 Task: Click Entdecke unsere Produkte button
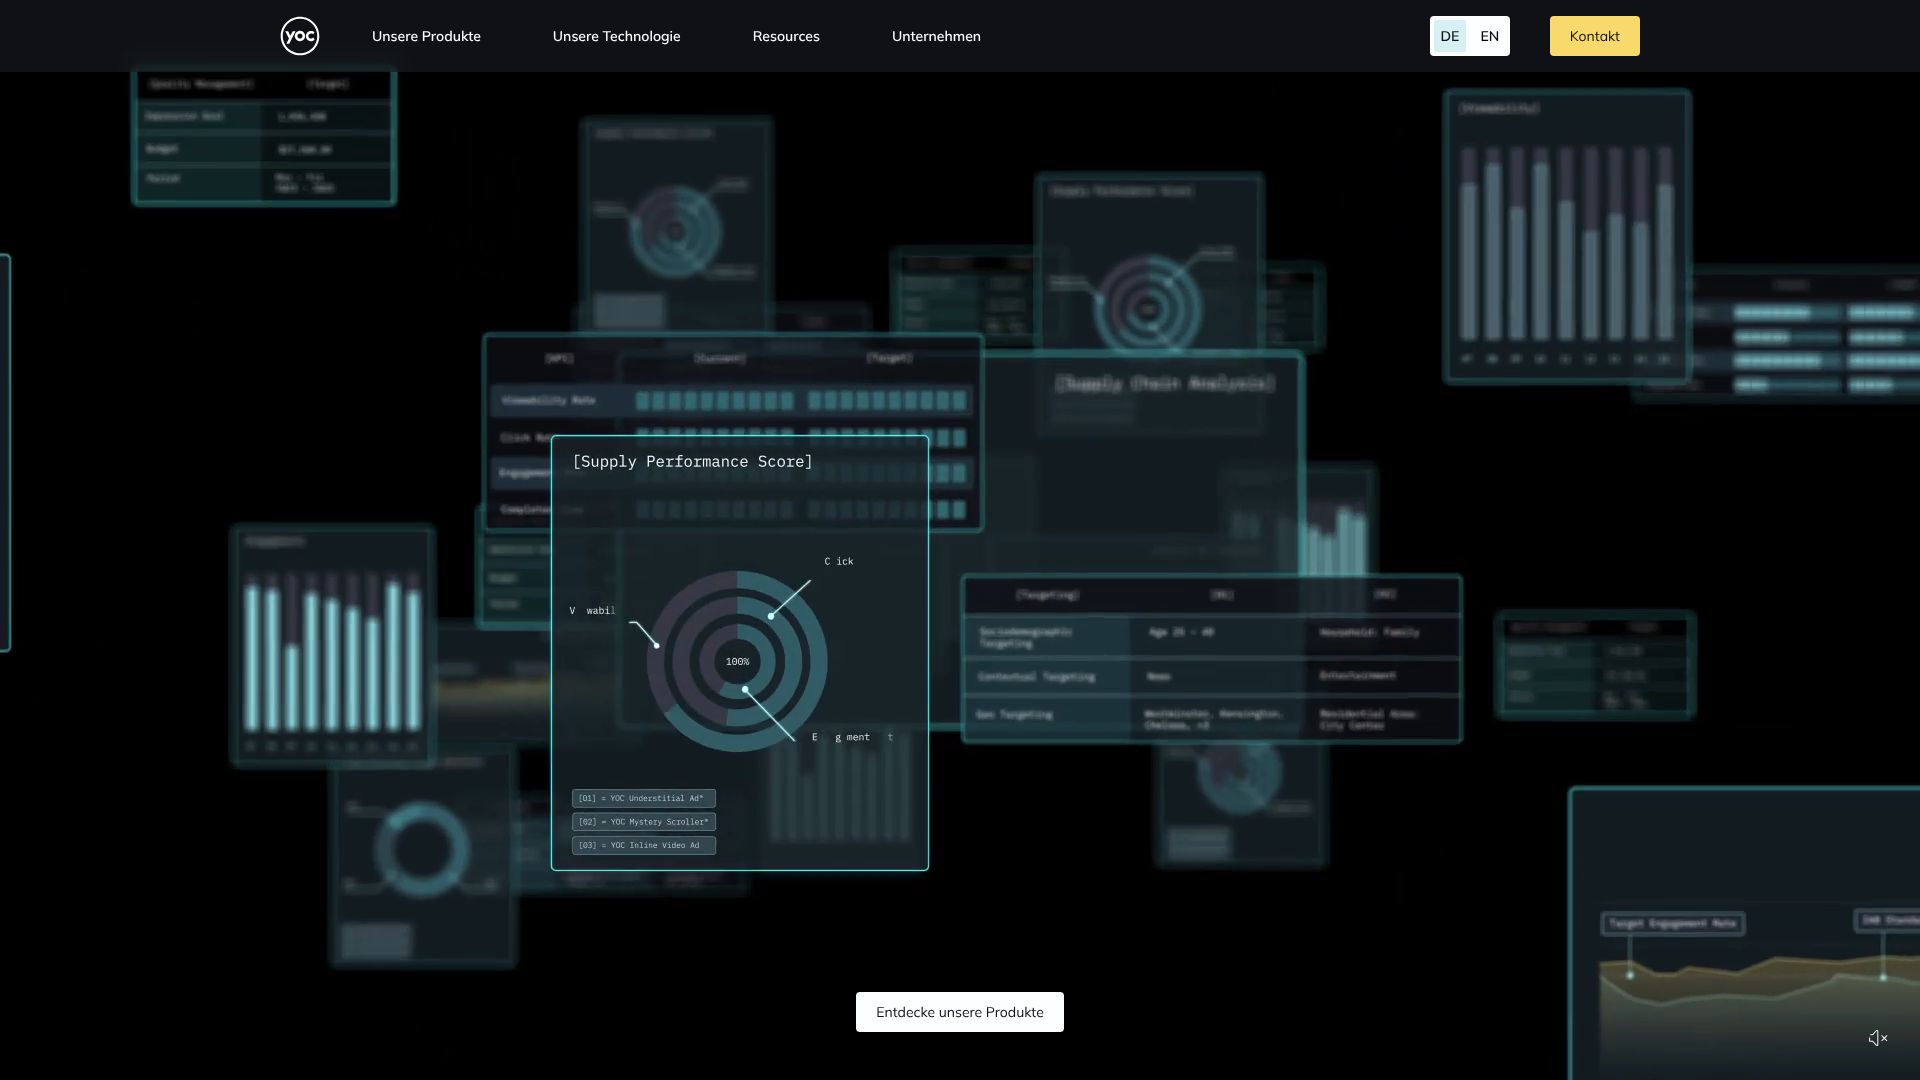[960, 1012]
